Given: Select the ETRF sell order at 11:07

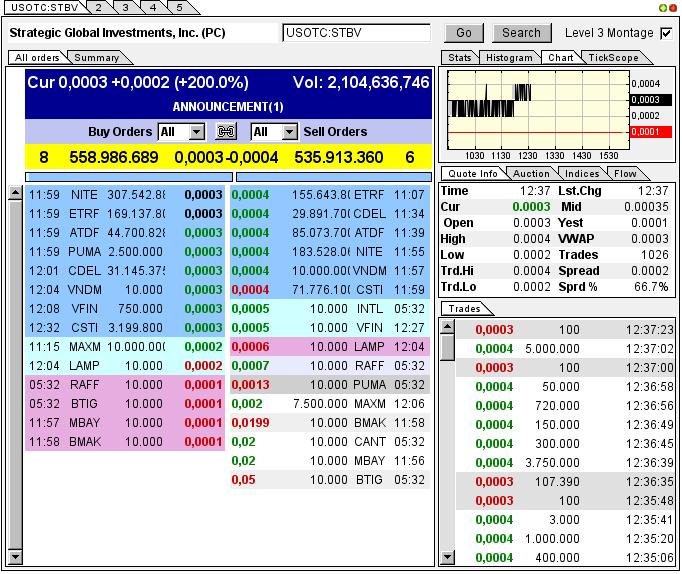Looking at the screenshot, I should click(x=330, y=195).
